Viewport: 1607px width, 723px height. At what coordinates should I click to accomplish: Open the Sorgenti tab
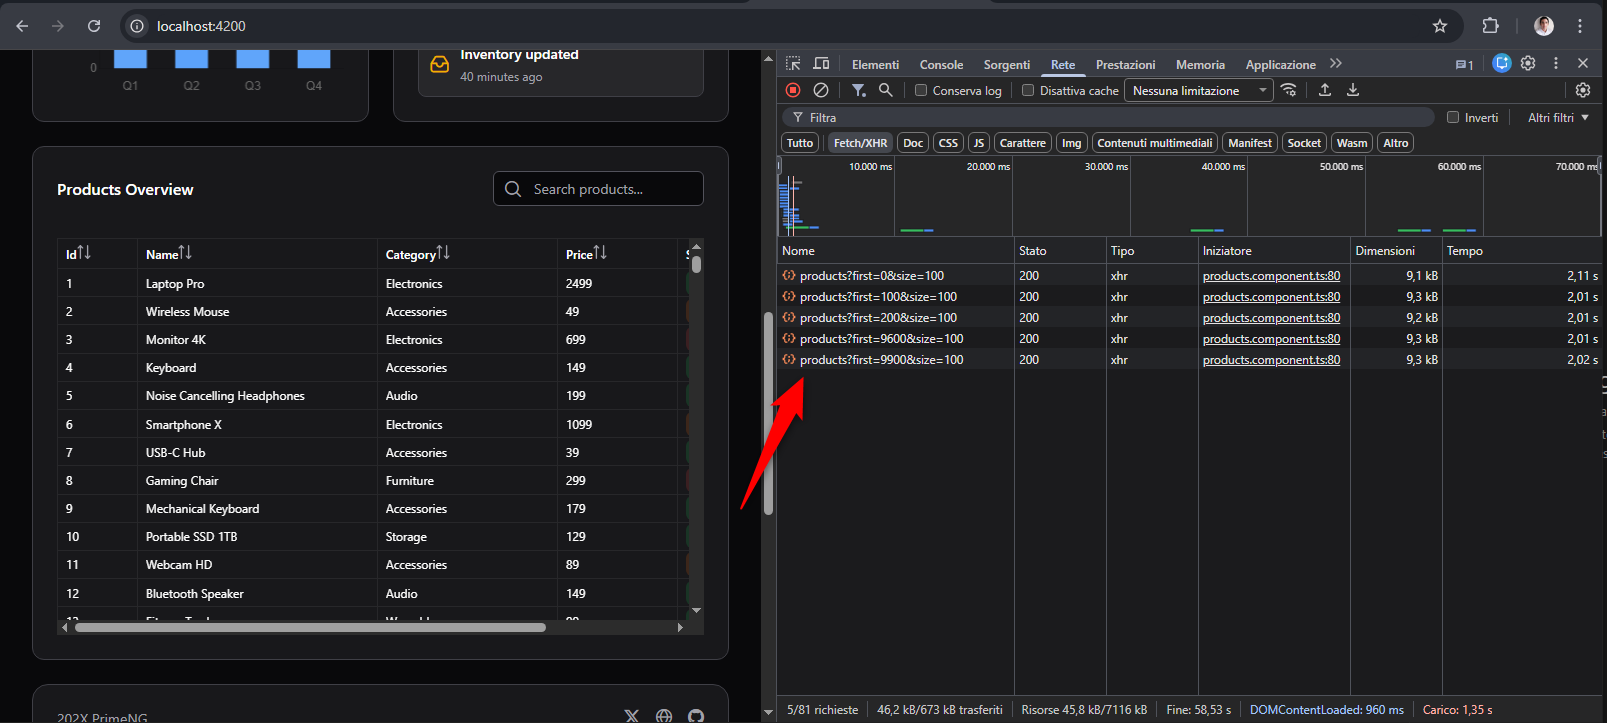coord(1007,65)
